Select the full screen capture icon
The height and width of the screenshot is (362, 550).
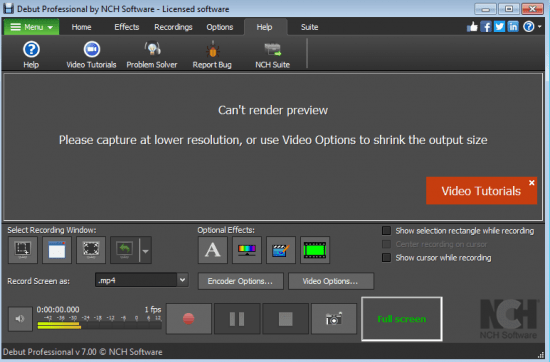[x=91, y=250]
